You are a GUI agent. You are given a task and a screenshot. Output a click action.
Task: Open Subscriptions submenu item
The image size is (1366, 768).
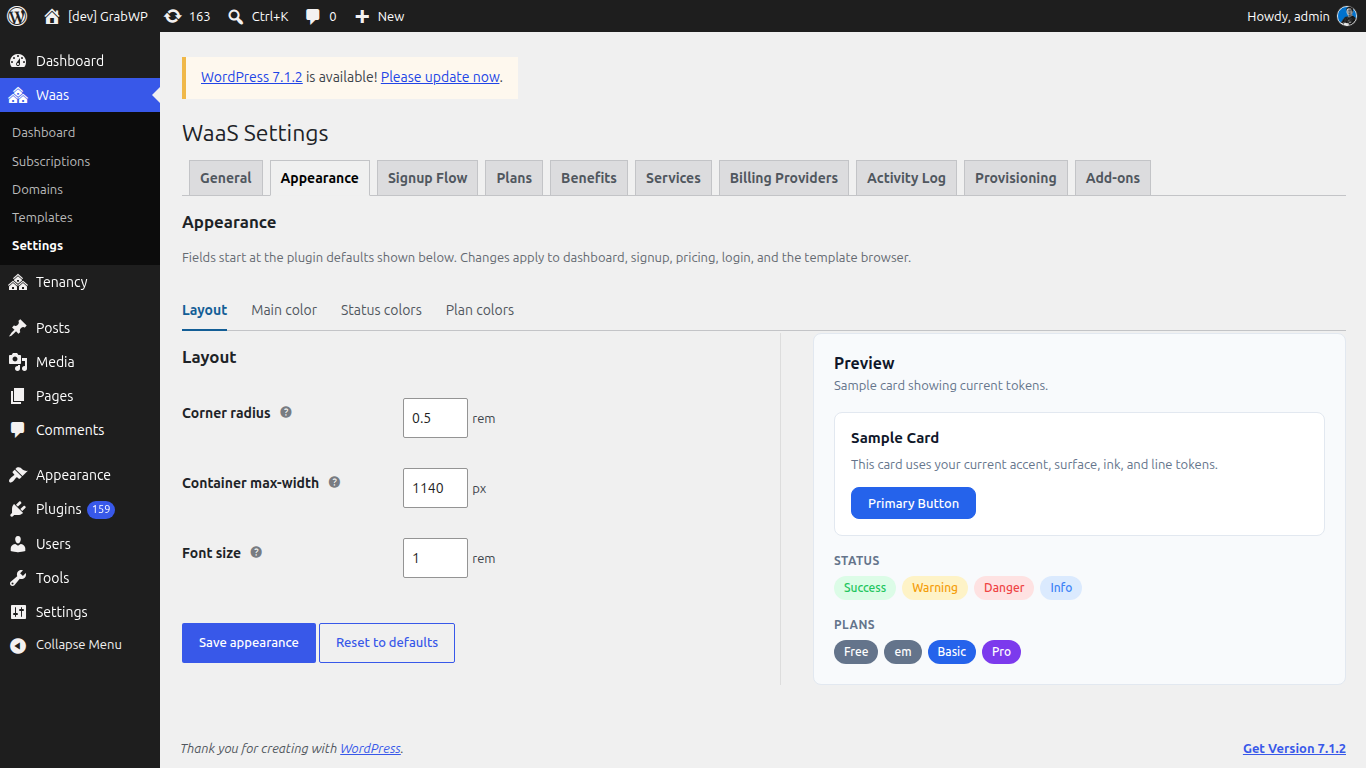80,161
